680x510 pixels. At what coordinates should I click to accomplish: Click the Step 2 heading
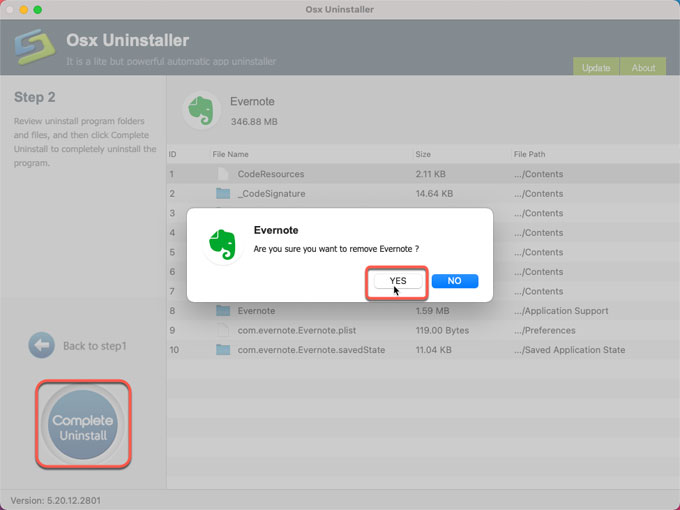point(35,97)
